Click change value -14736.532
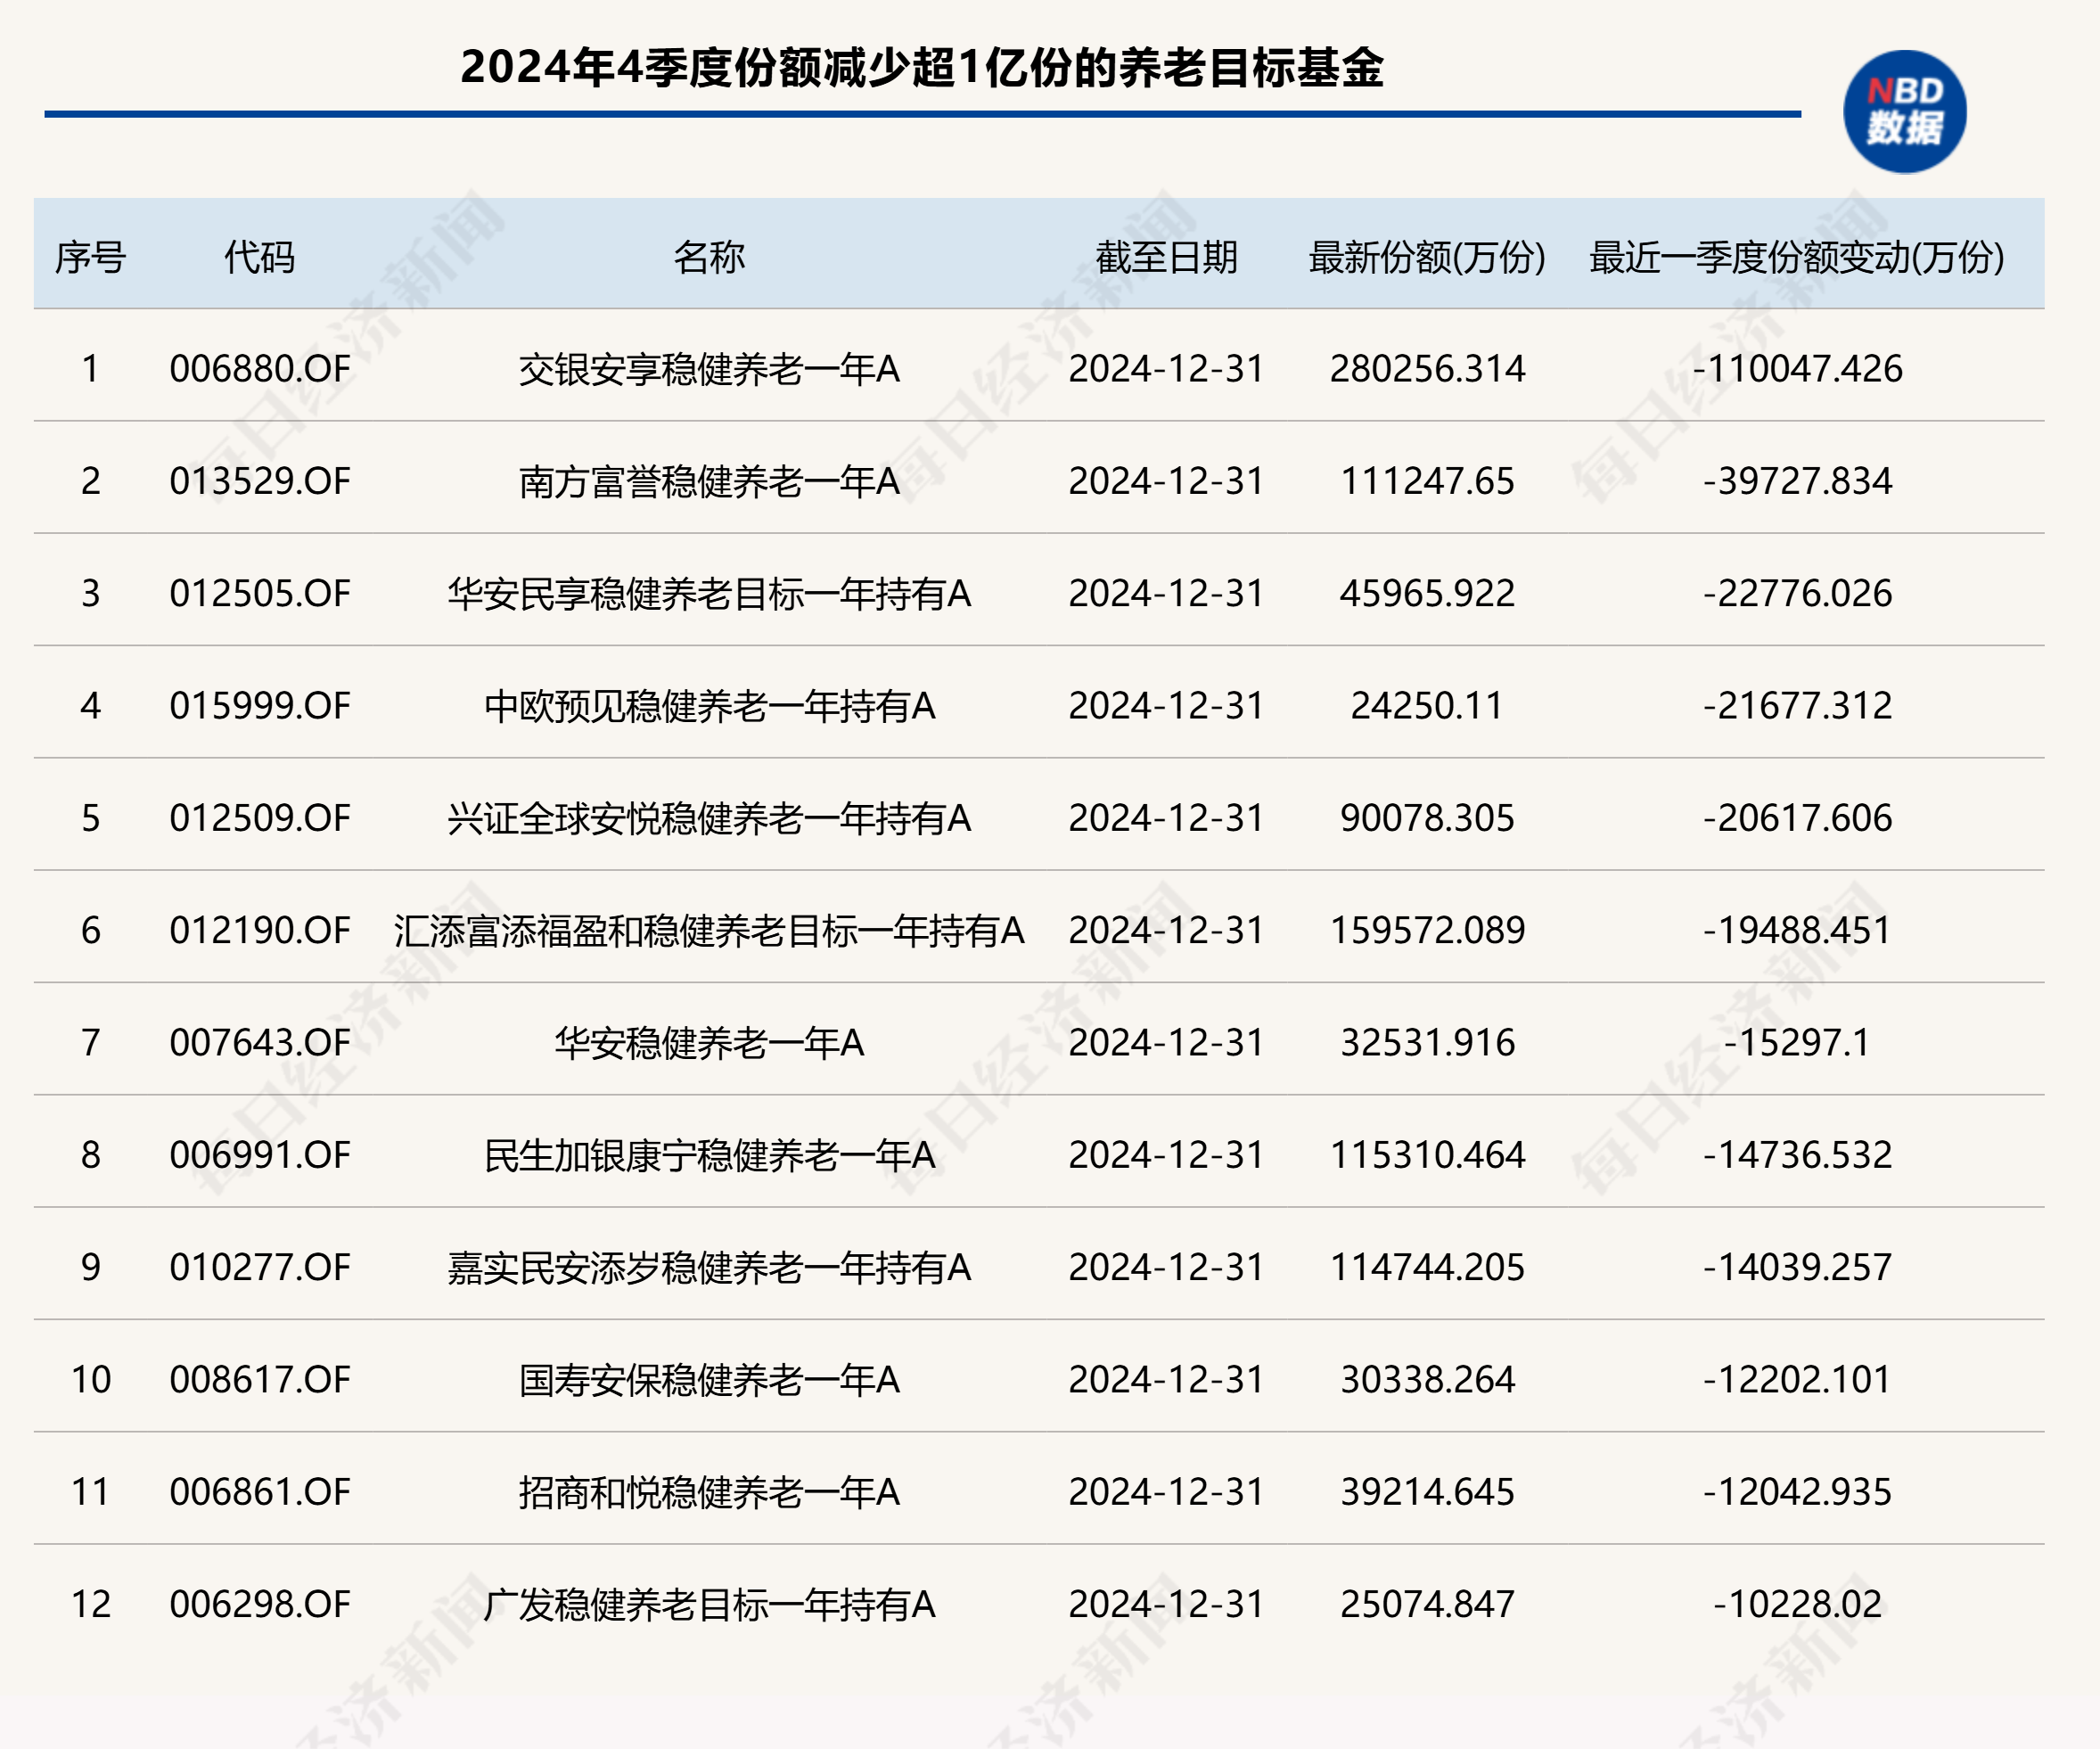 1797,1155
